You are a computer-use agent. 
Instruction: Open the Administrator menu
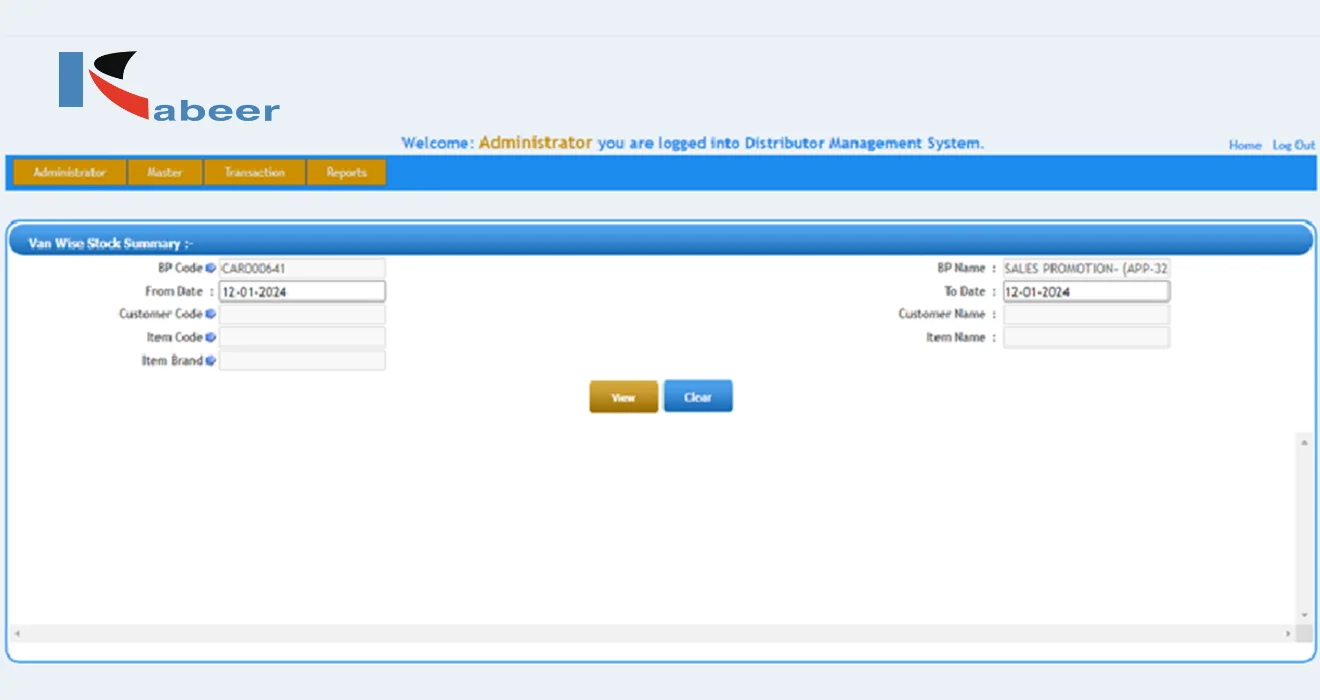(69, 172)
